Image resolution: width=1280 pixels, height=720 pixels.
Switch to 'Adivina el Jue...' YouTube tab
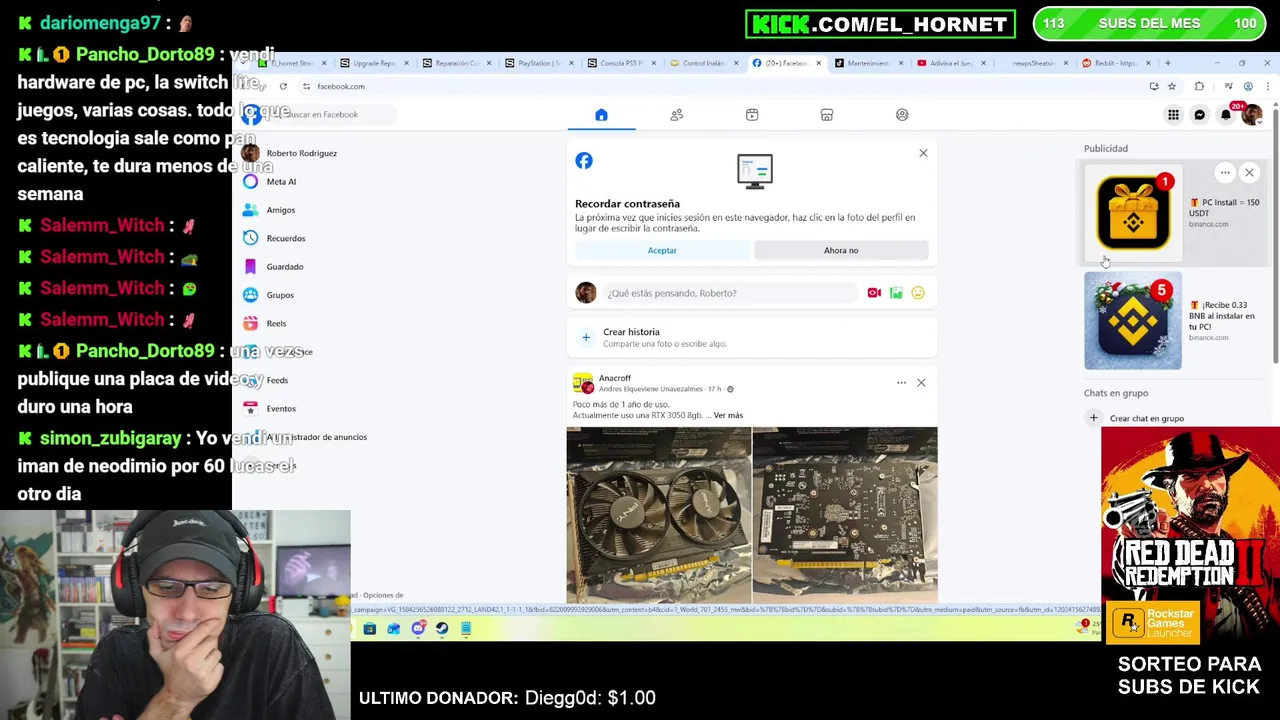[951, 63]
